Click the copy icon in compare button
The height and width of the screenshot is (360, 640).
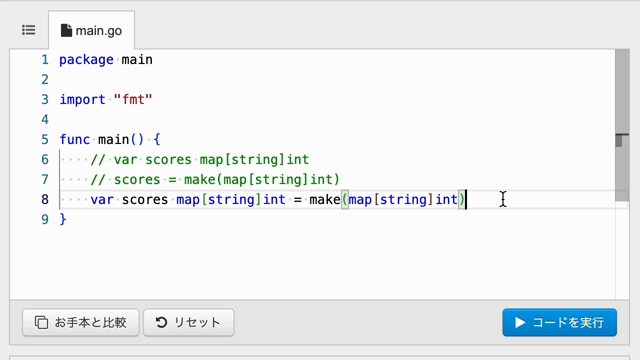tap(41, 322)
